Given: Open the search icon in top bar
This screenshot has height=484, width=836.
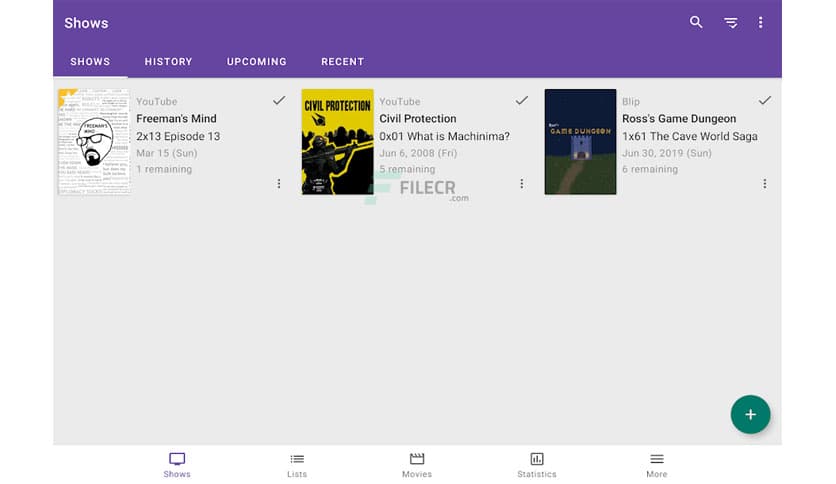Looking at the screenshot, I should tap(696, 22).
